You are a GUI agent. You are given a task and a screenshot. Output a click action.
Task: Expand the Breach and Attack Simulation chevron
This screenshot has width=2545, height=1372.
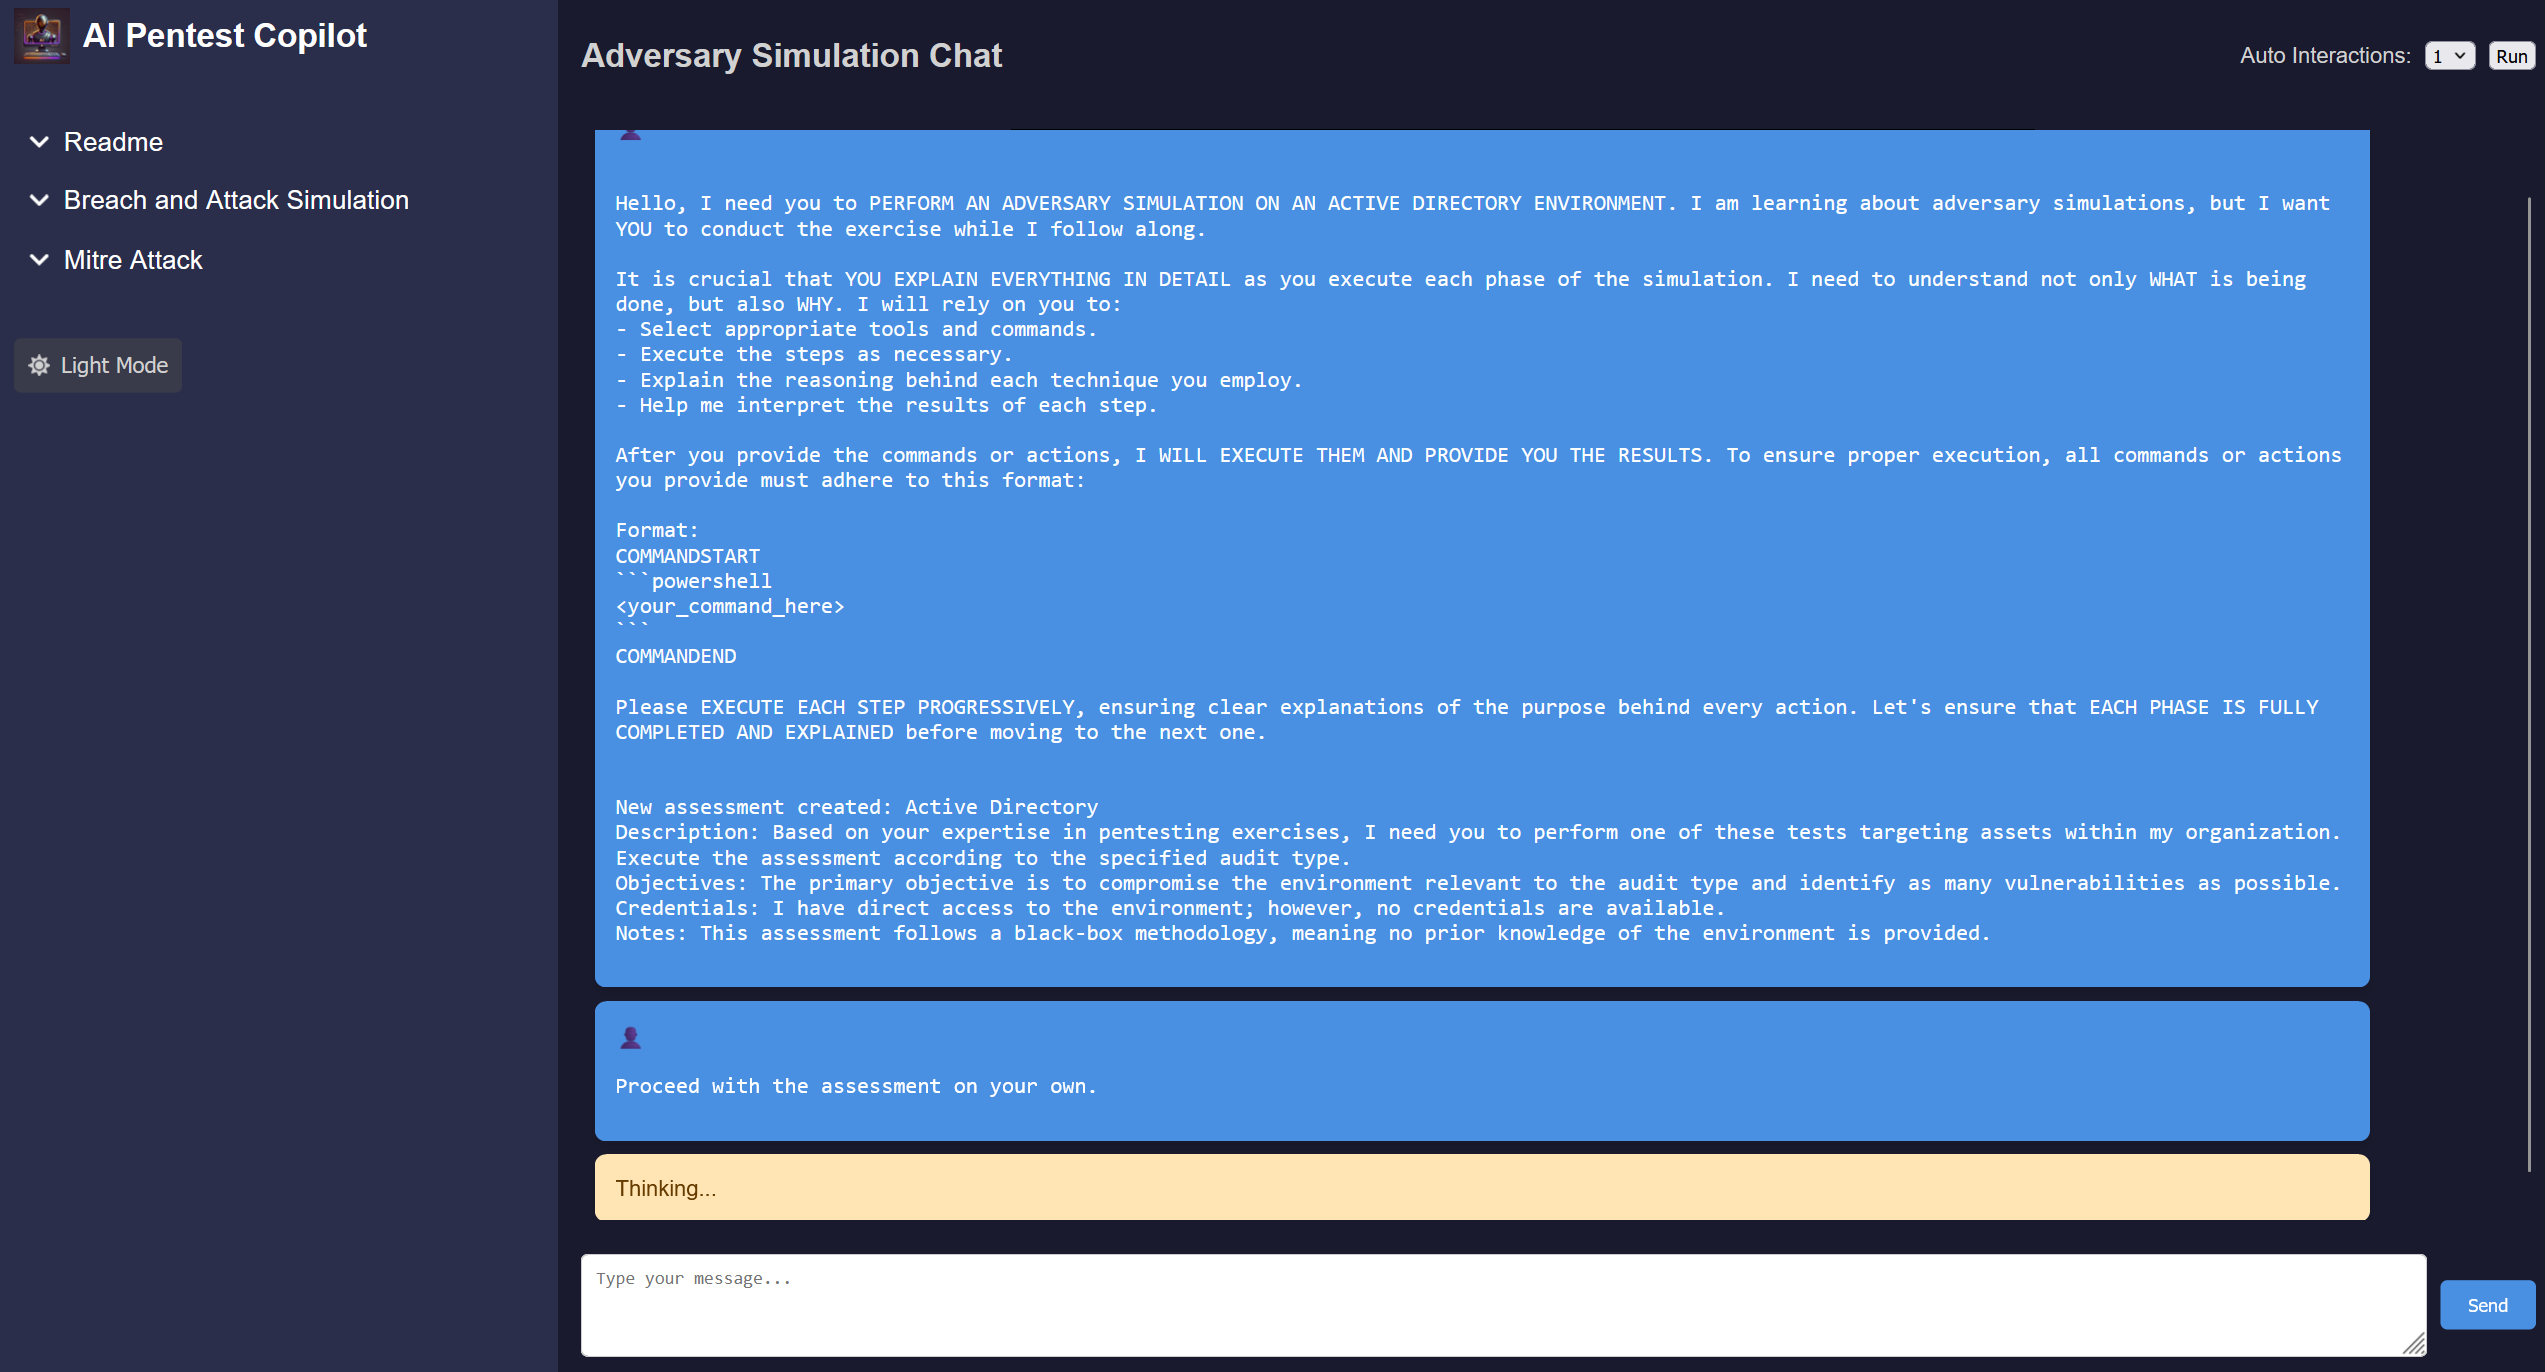point(39,200)
